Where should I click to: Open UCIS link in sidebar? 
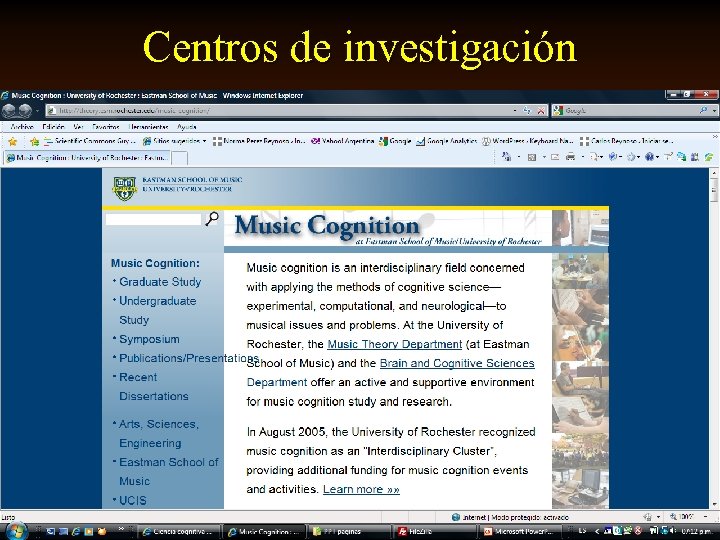133,501
